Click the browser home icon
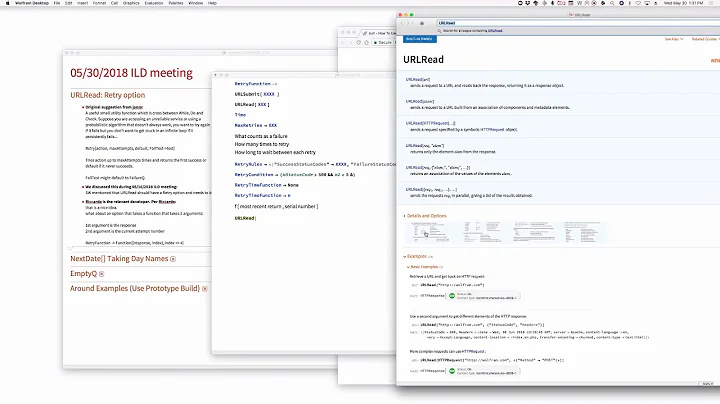This screenshot has width=720, height=404. pos(366,42)
